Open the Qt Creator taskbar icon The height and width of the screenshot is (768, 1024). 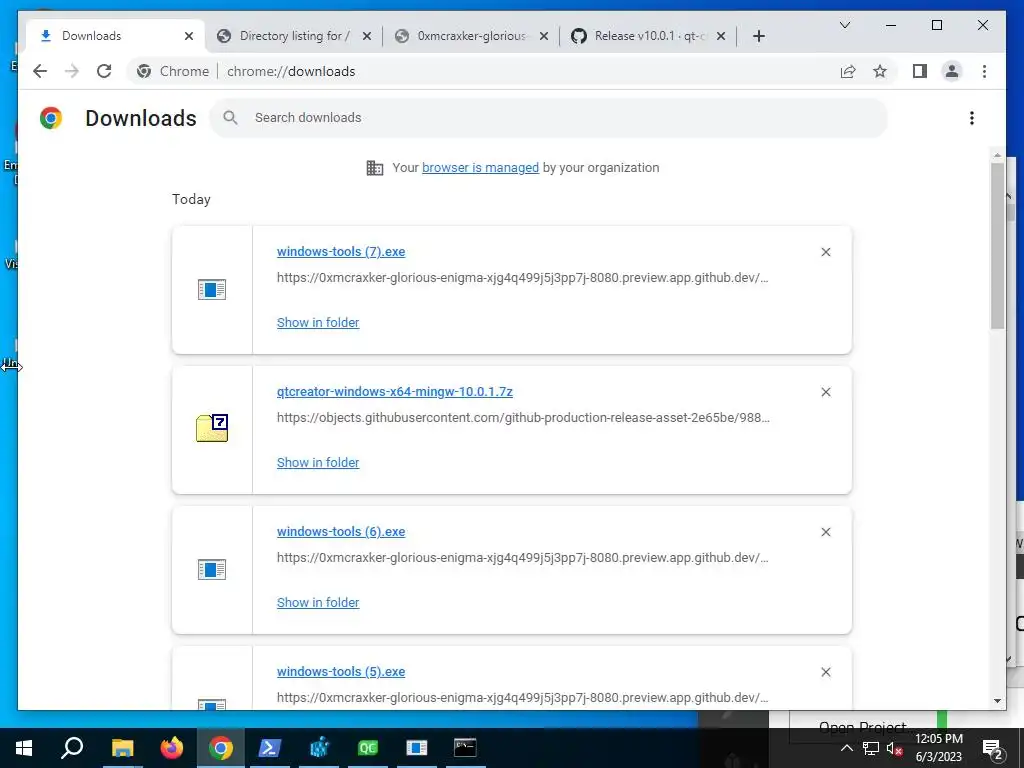click(x=368, y=748)
